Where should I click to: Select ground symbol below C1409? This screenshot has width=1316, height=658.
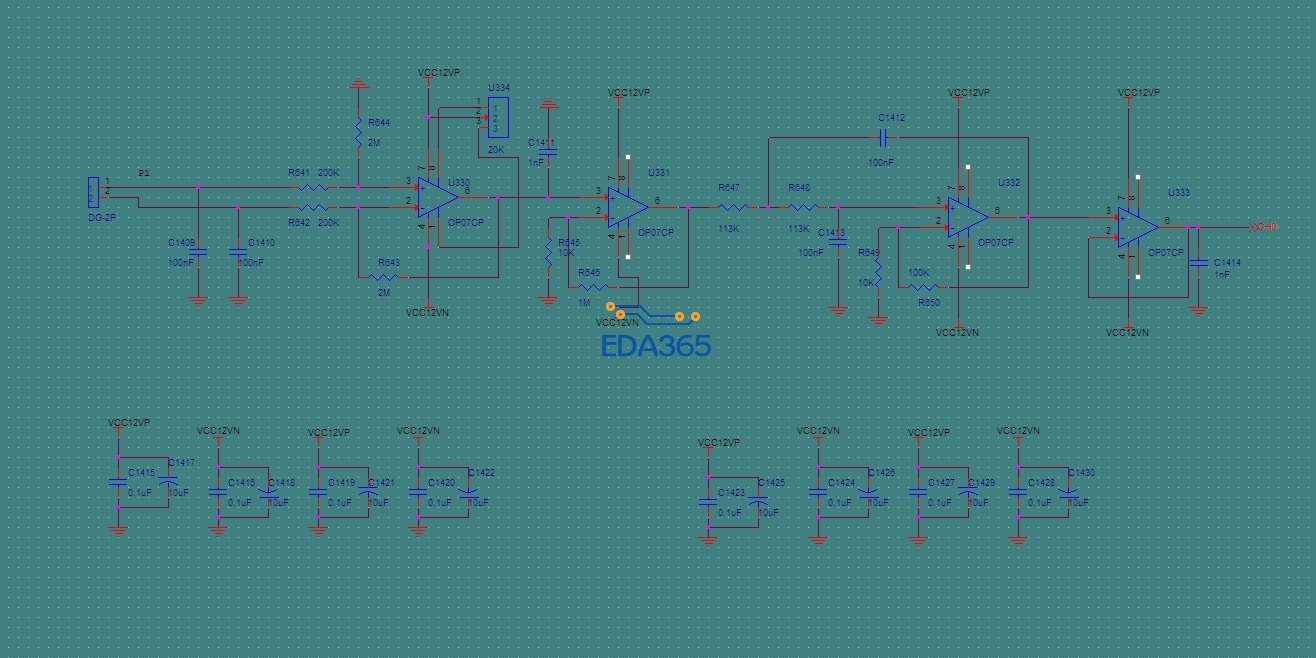(198, 299)
